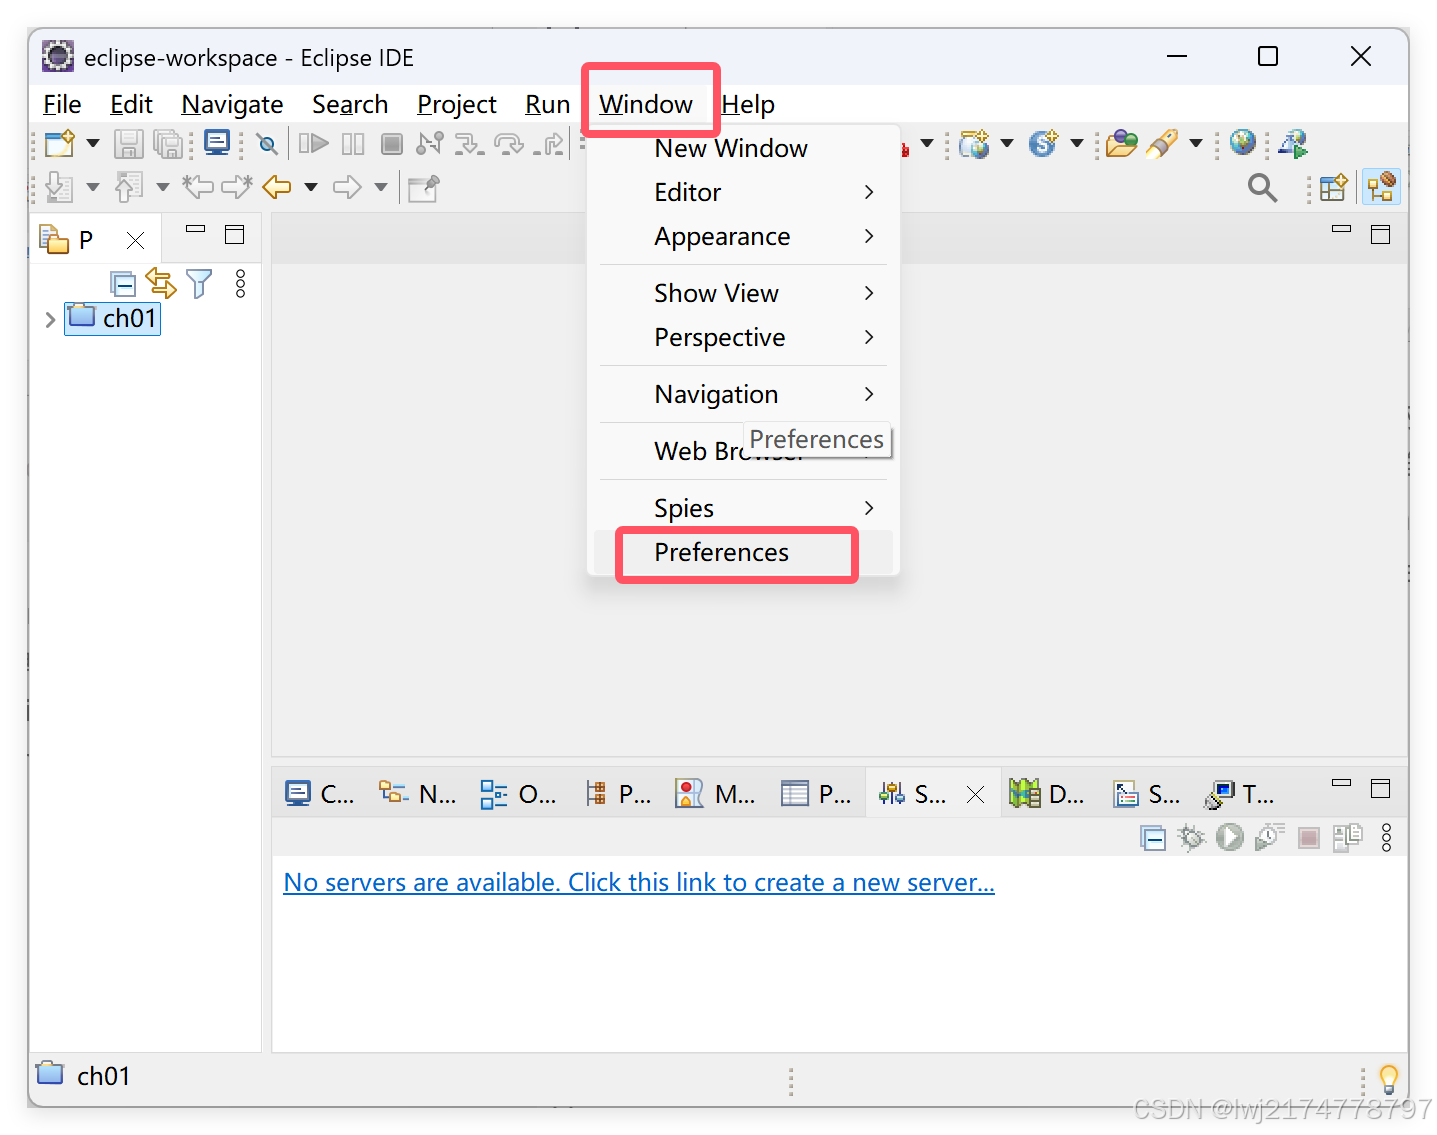1437x1135 pixels.
Task: Click the Disconnect debug icon
Action: [430, 144]
